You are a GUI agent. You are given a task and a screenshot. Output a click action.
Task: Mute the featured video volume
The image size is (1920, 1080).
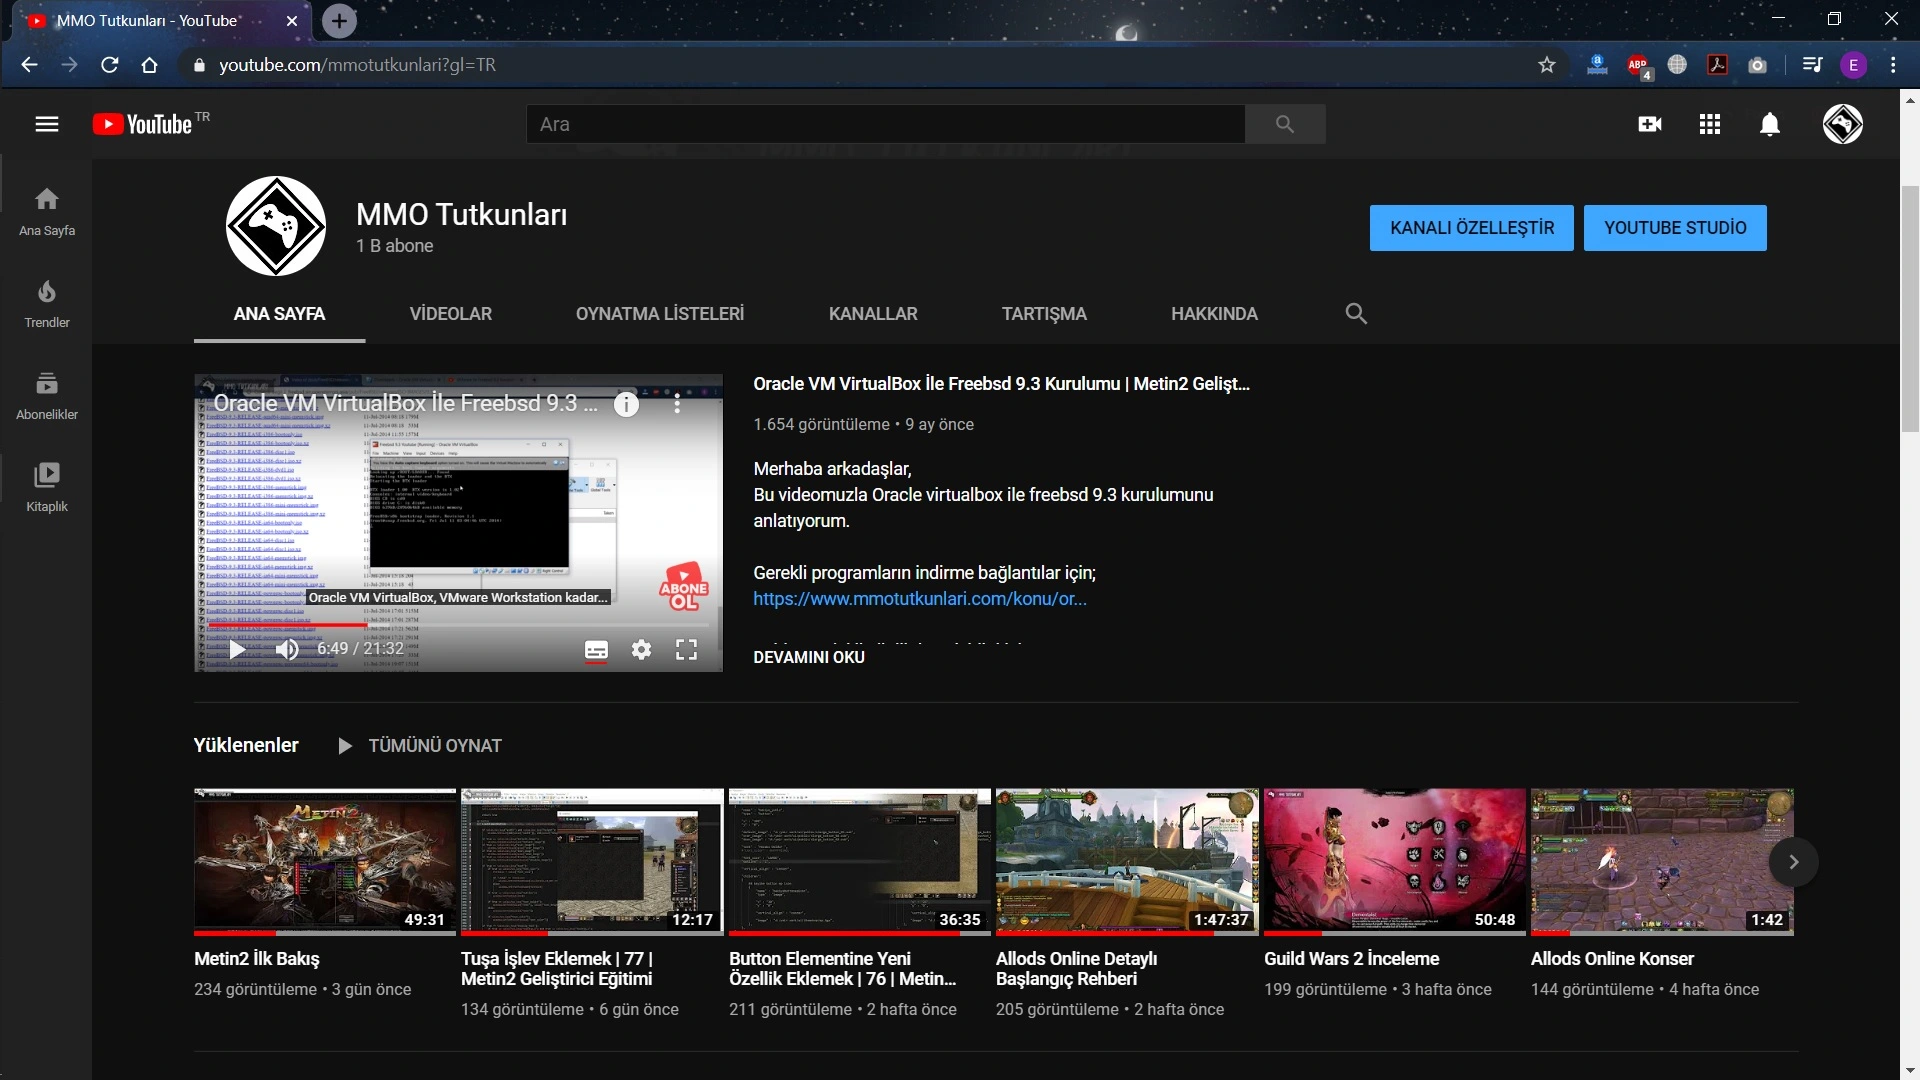pyautogui.click(x=287, y=649)
